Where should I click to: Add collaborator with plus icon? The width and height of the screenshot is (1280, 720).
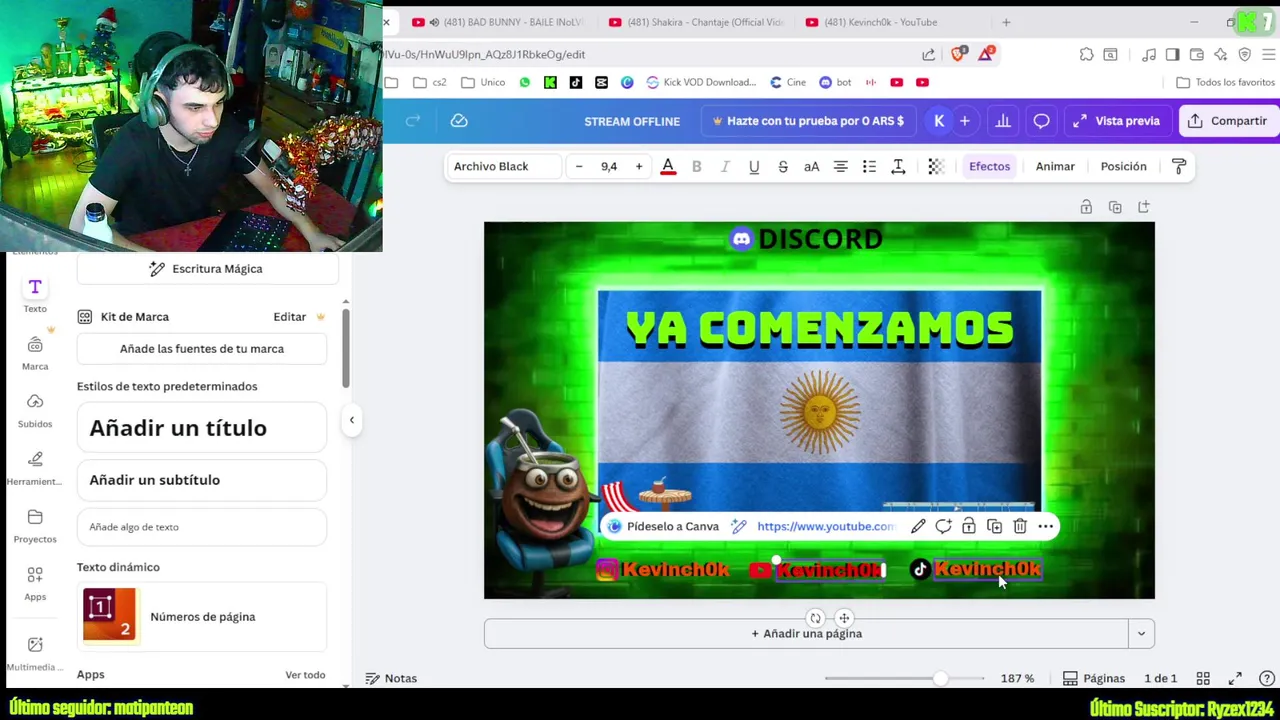pyautogui.click(x=965, y=121)
